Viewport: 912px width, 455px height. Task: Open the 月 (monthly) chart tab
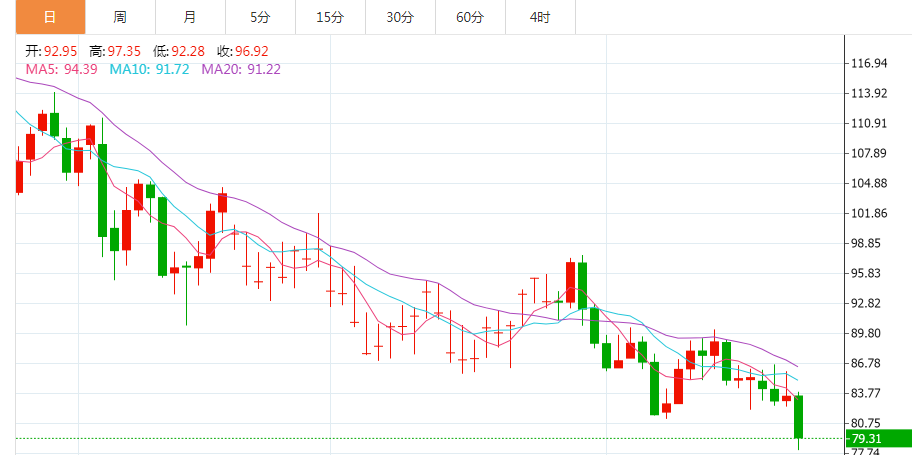click(x=190, y=18)
